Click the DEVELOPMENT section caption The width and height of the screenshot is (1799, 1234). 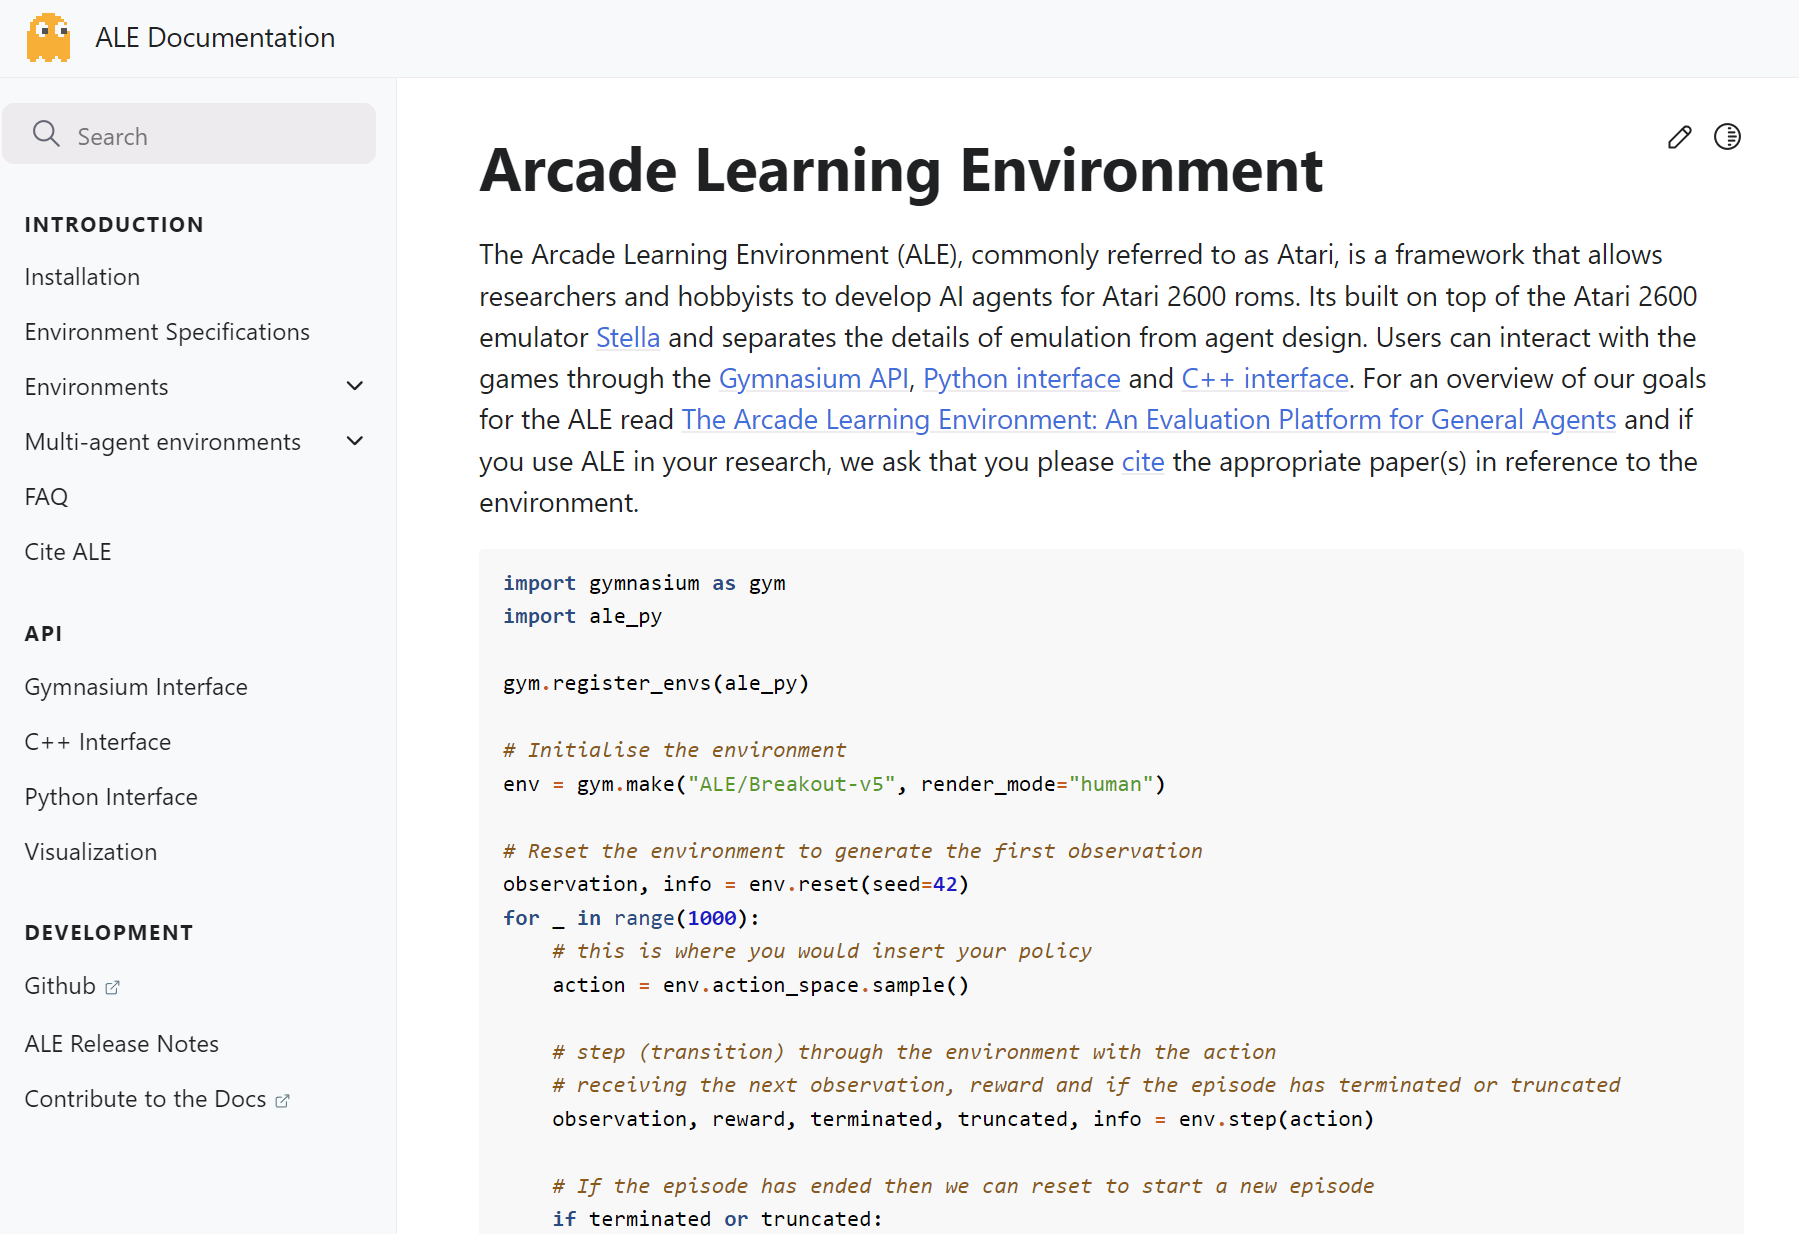(109, 933)
